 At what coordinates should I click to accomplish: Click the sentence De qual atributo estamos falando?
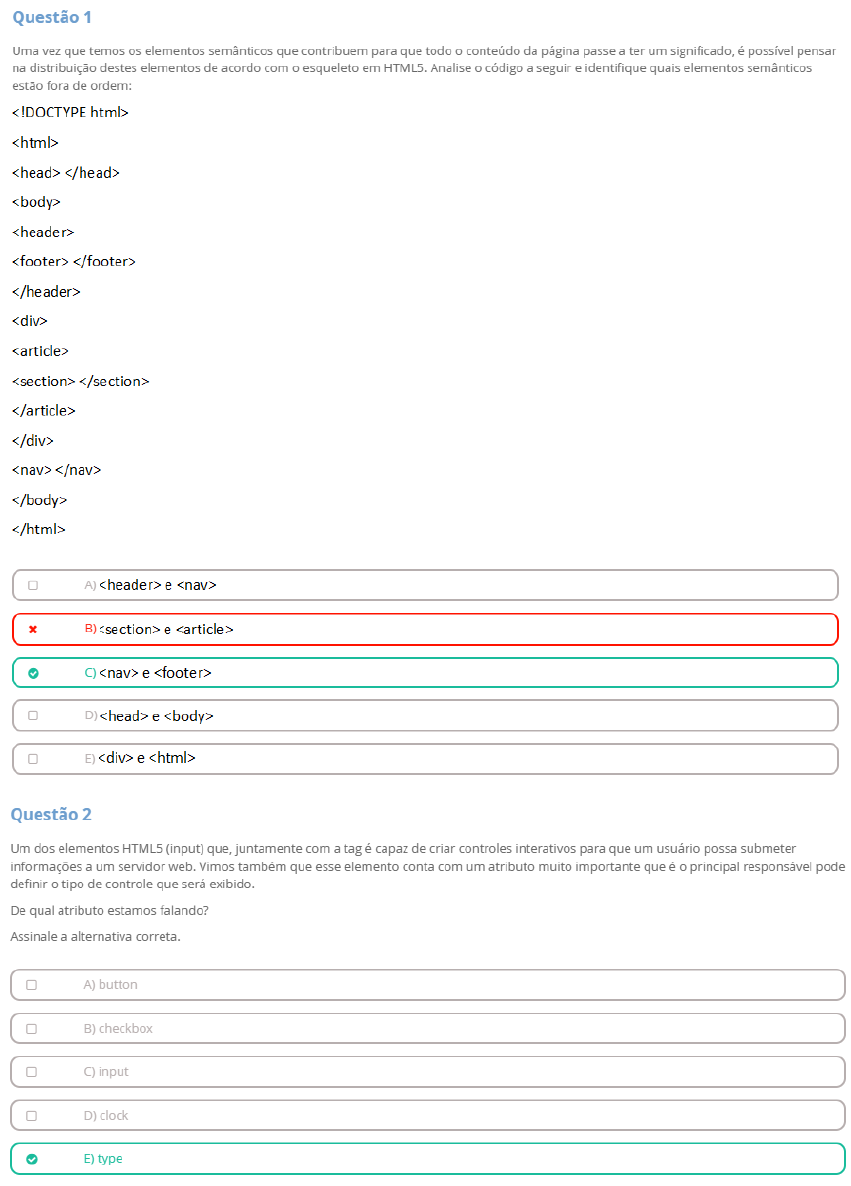click(109, 911)
